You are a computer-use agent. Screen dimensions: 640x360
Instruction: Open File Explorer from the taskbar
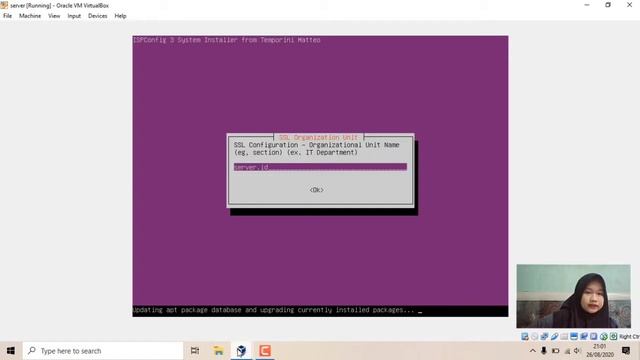pos(218,351)
